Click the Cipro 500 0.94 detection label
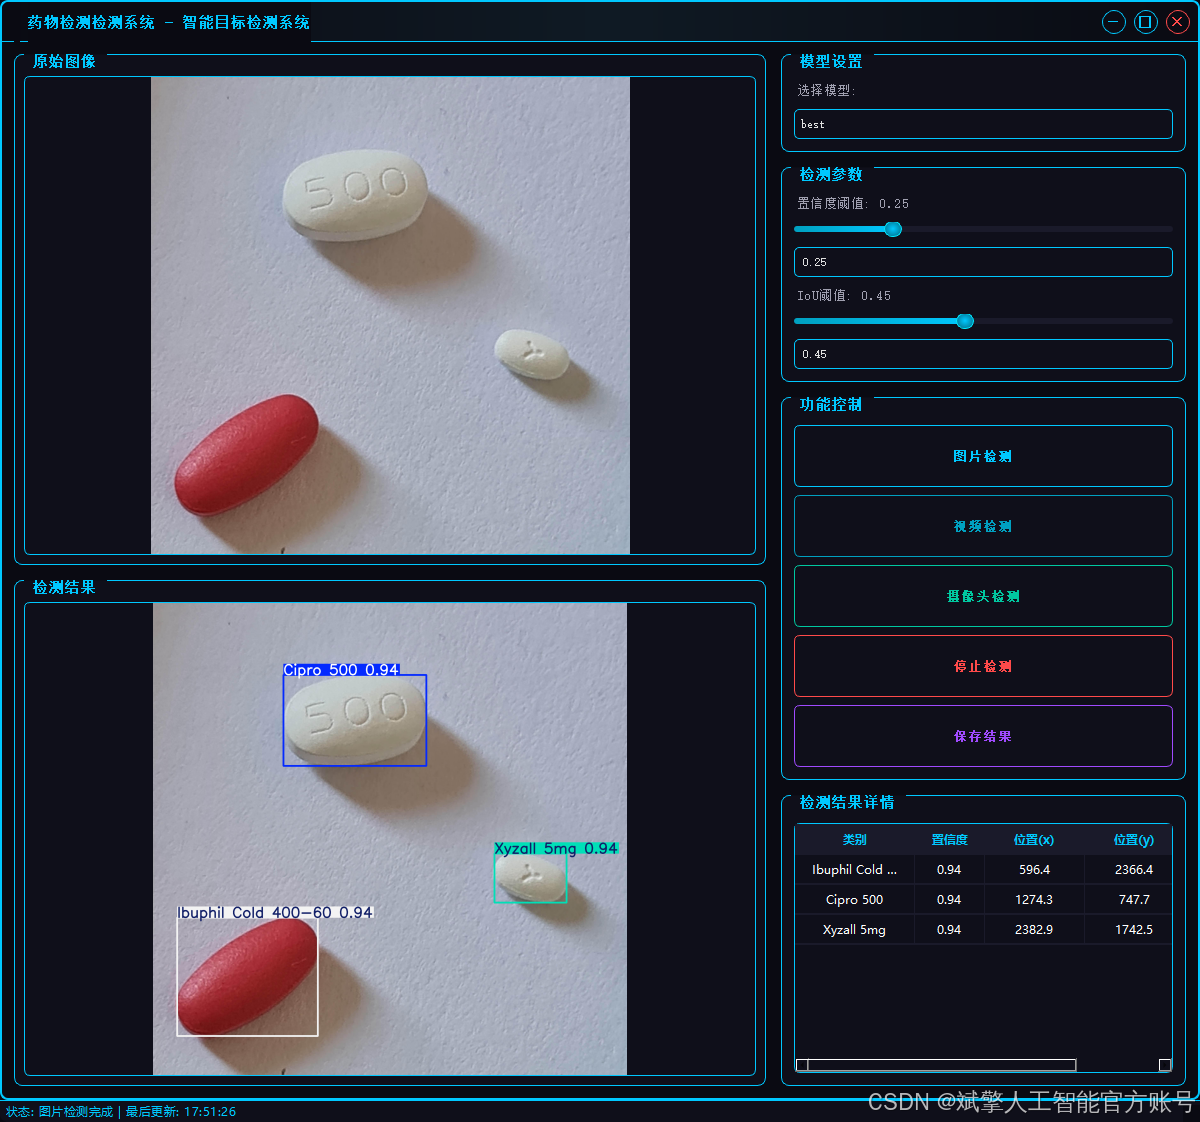Image resolution: width=1200 pixels, height=1122 pixels. [341, 670]
